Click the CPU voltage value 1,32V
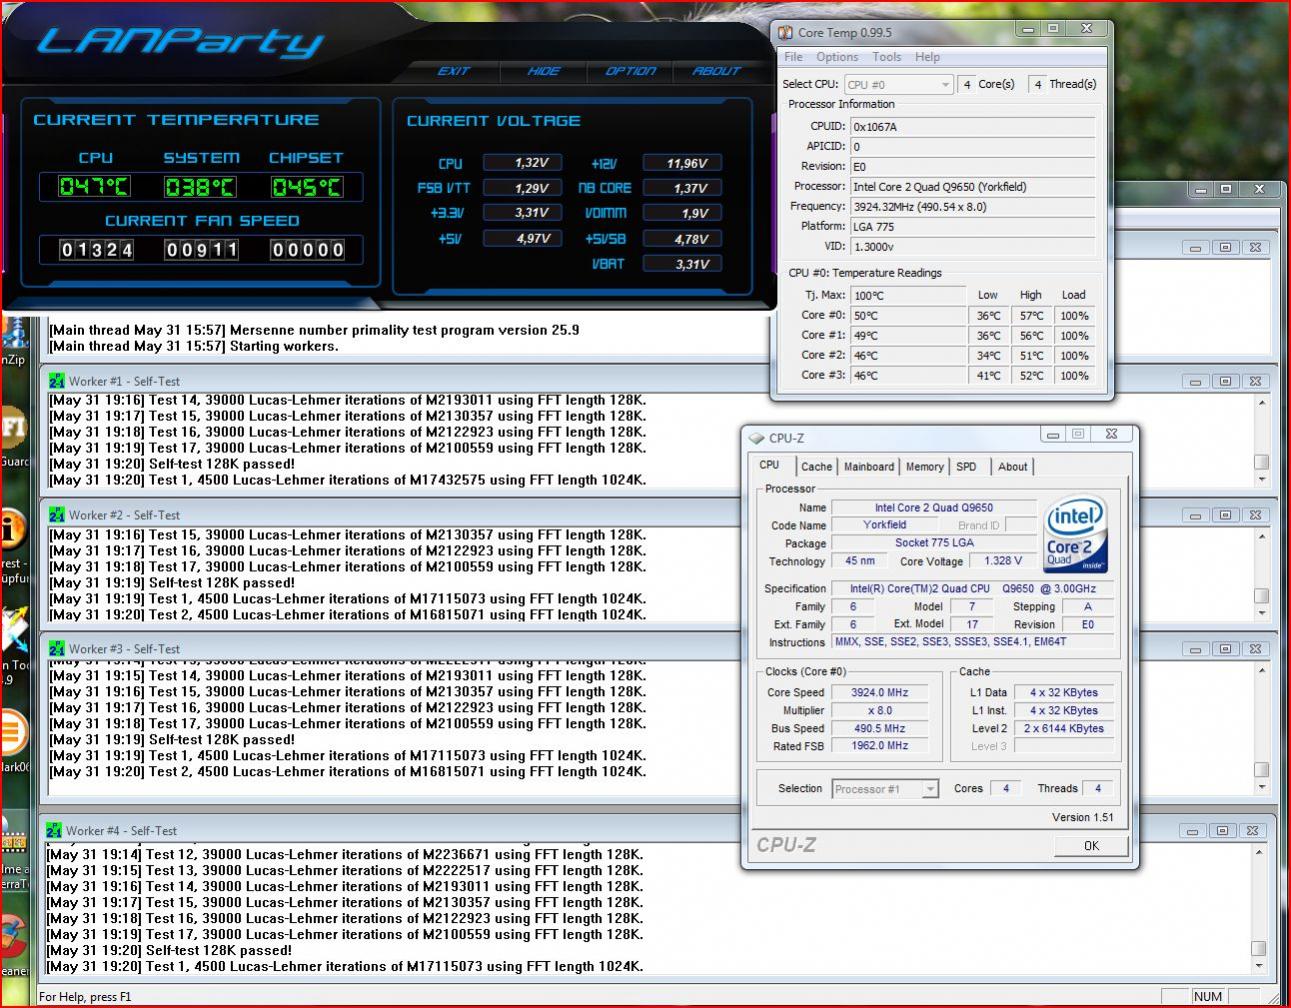 click(522, 162)
